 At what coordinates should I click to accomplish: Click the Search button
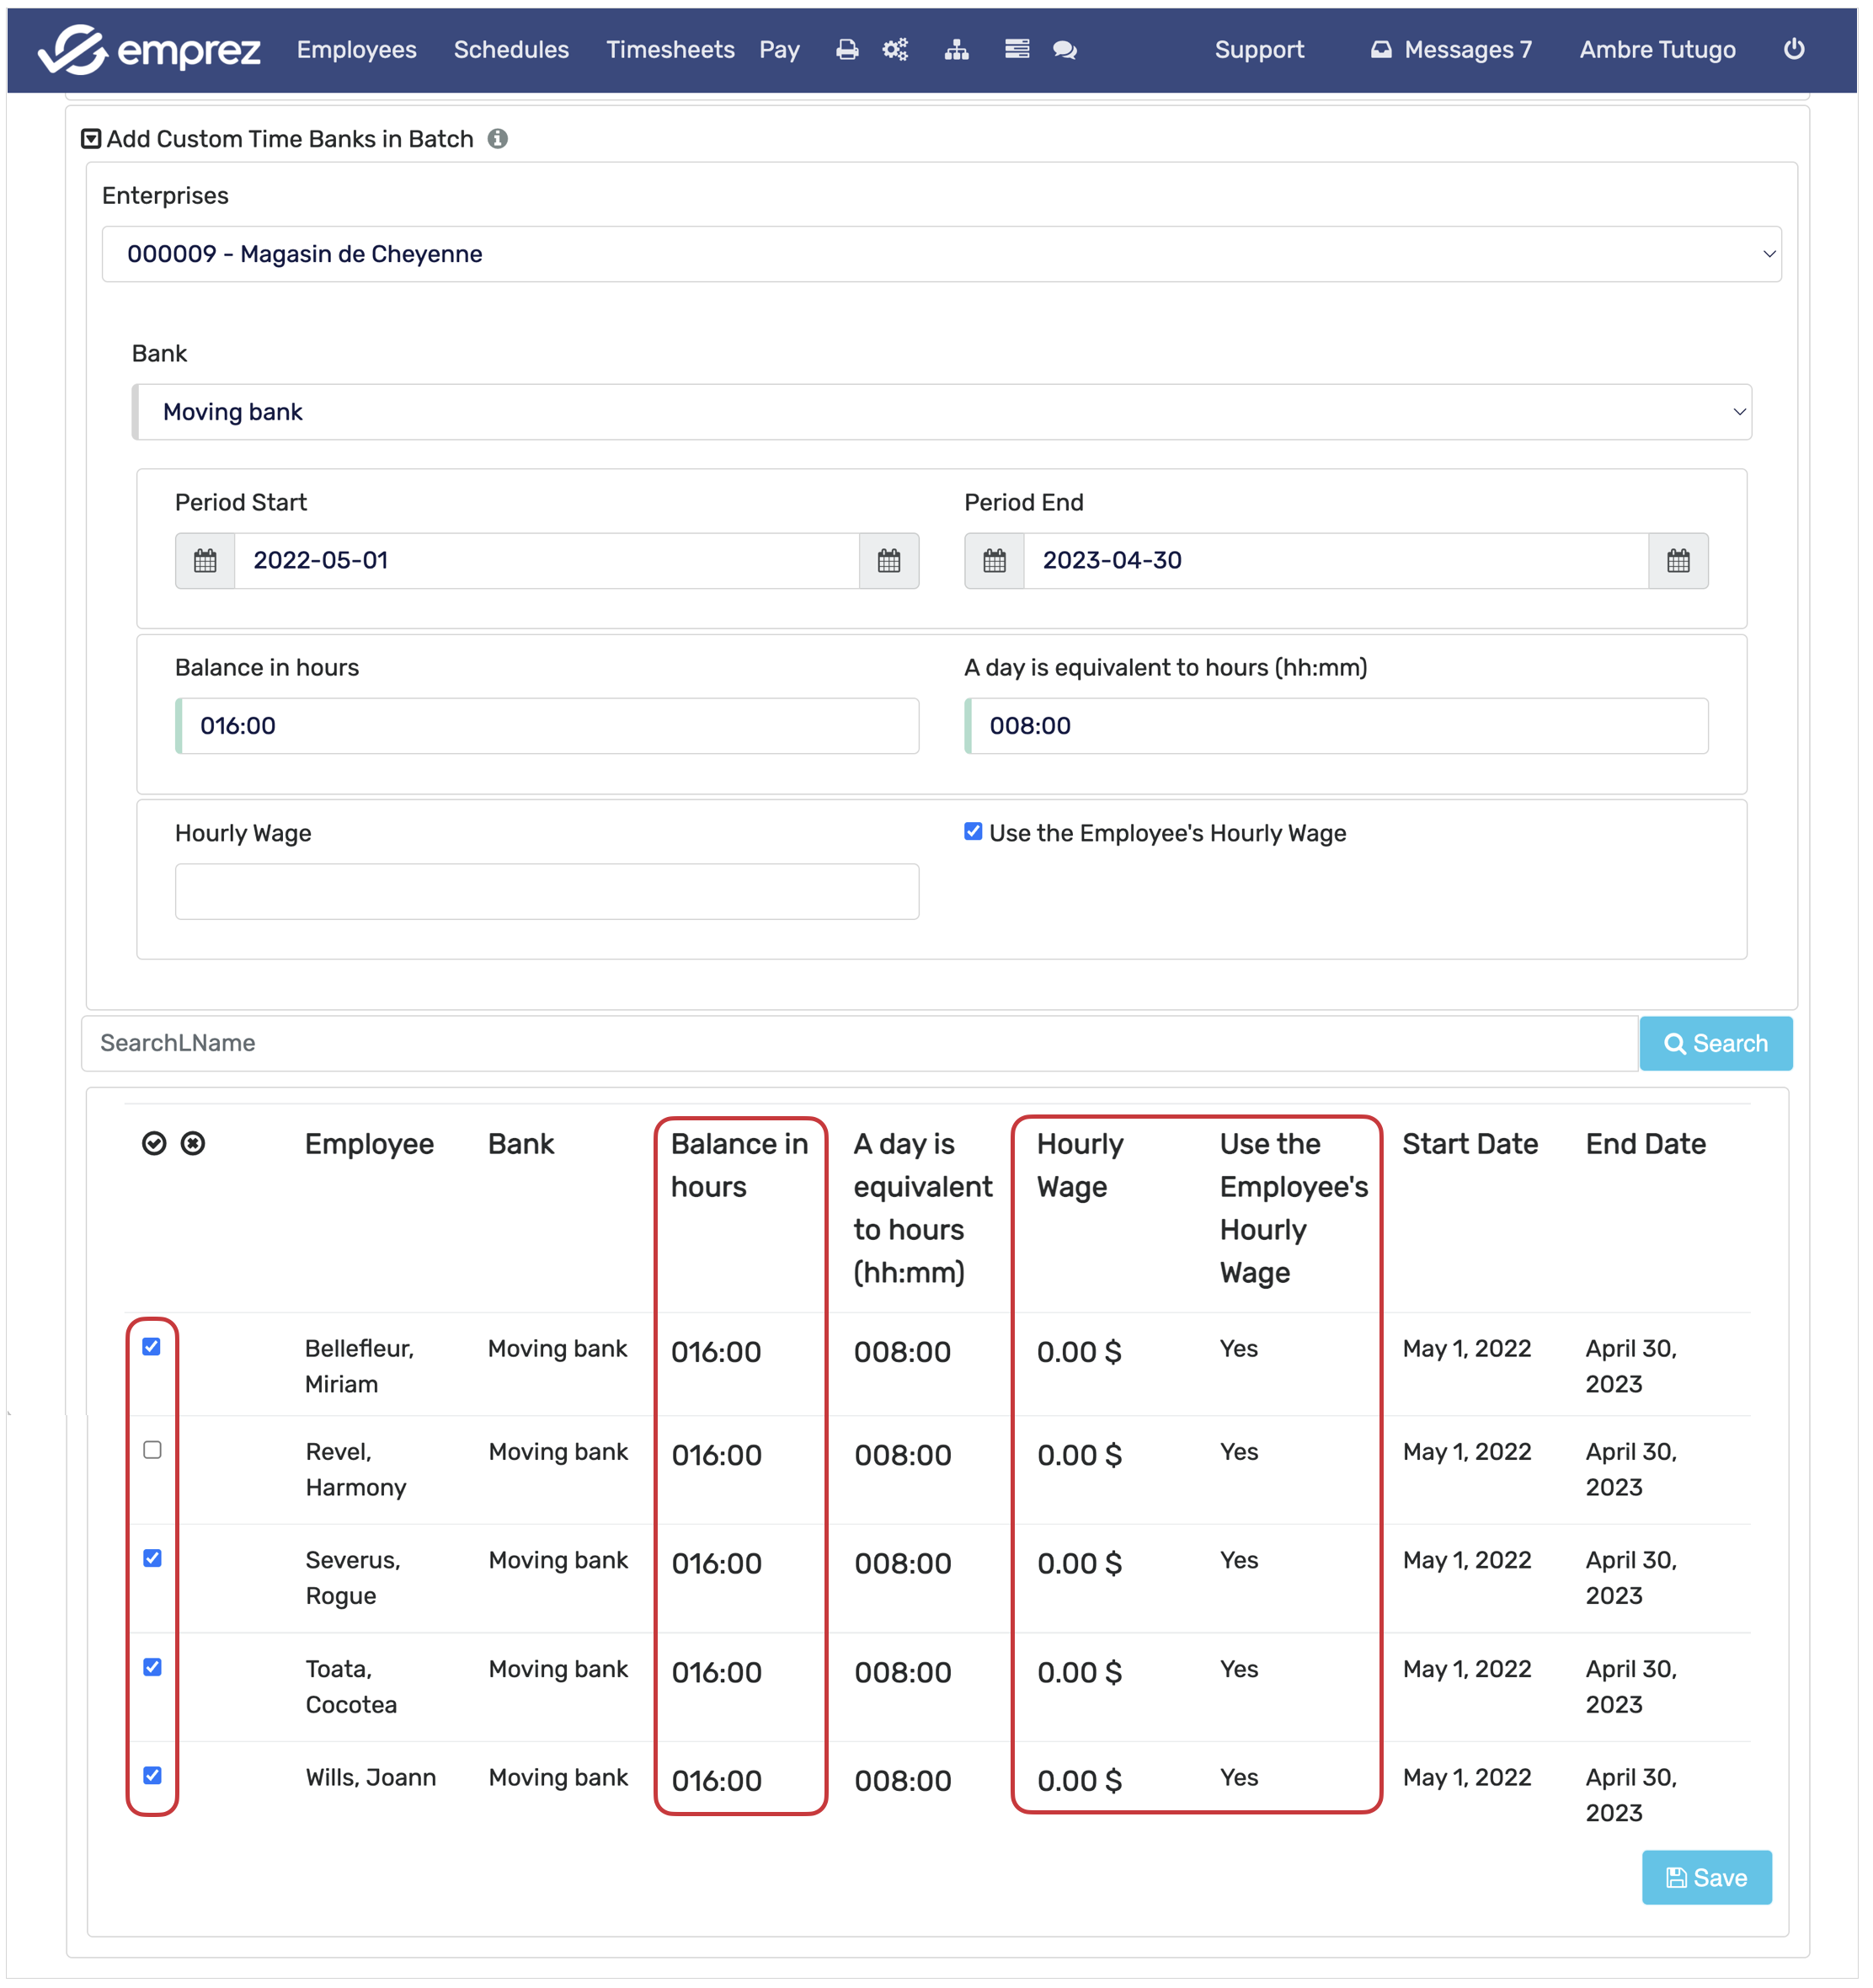point(1716,1044)
